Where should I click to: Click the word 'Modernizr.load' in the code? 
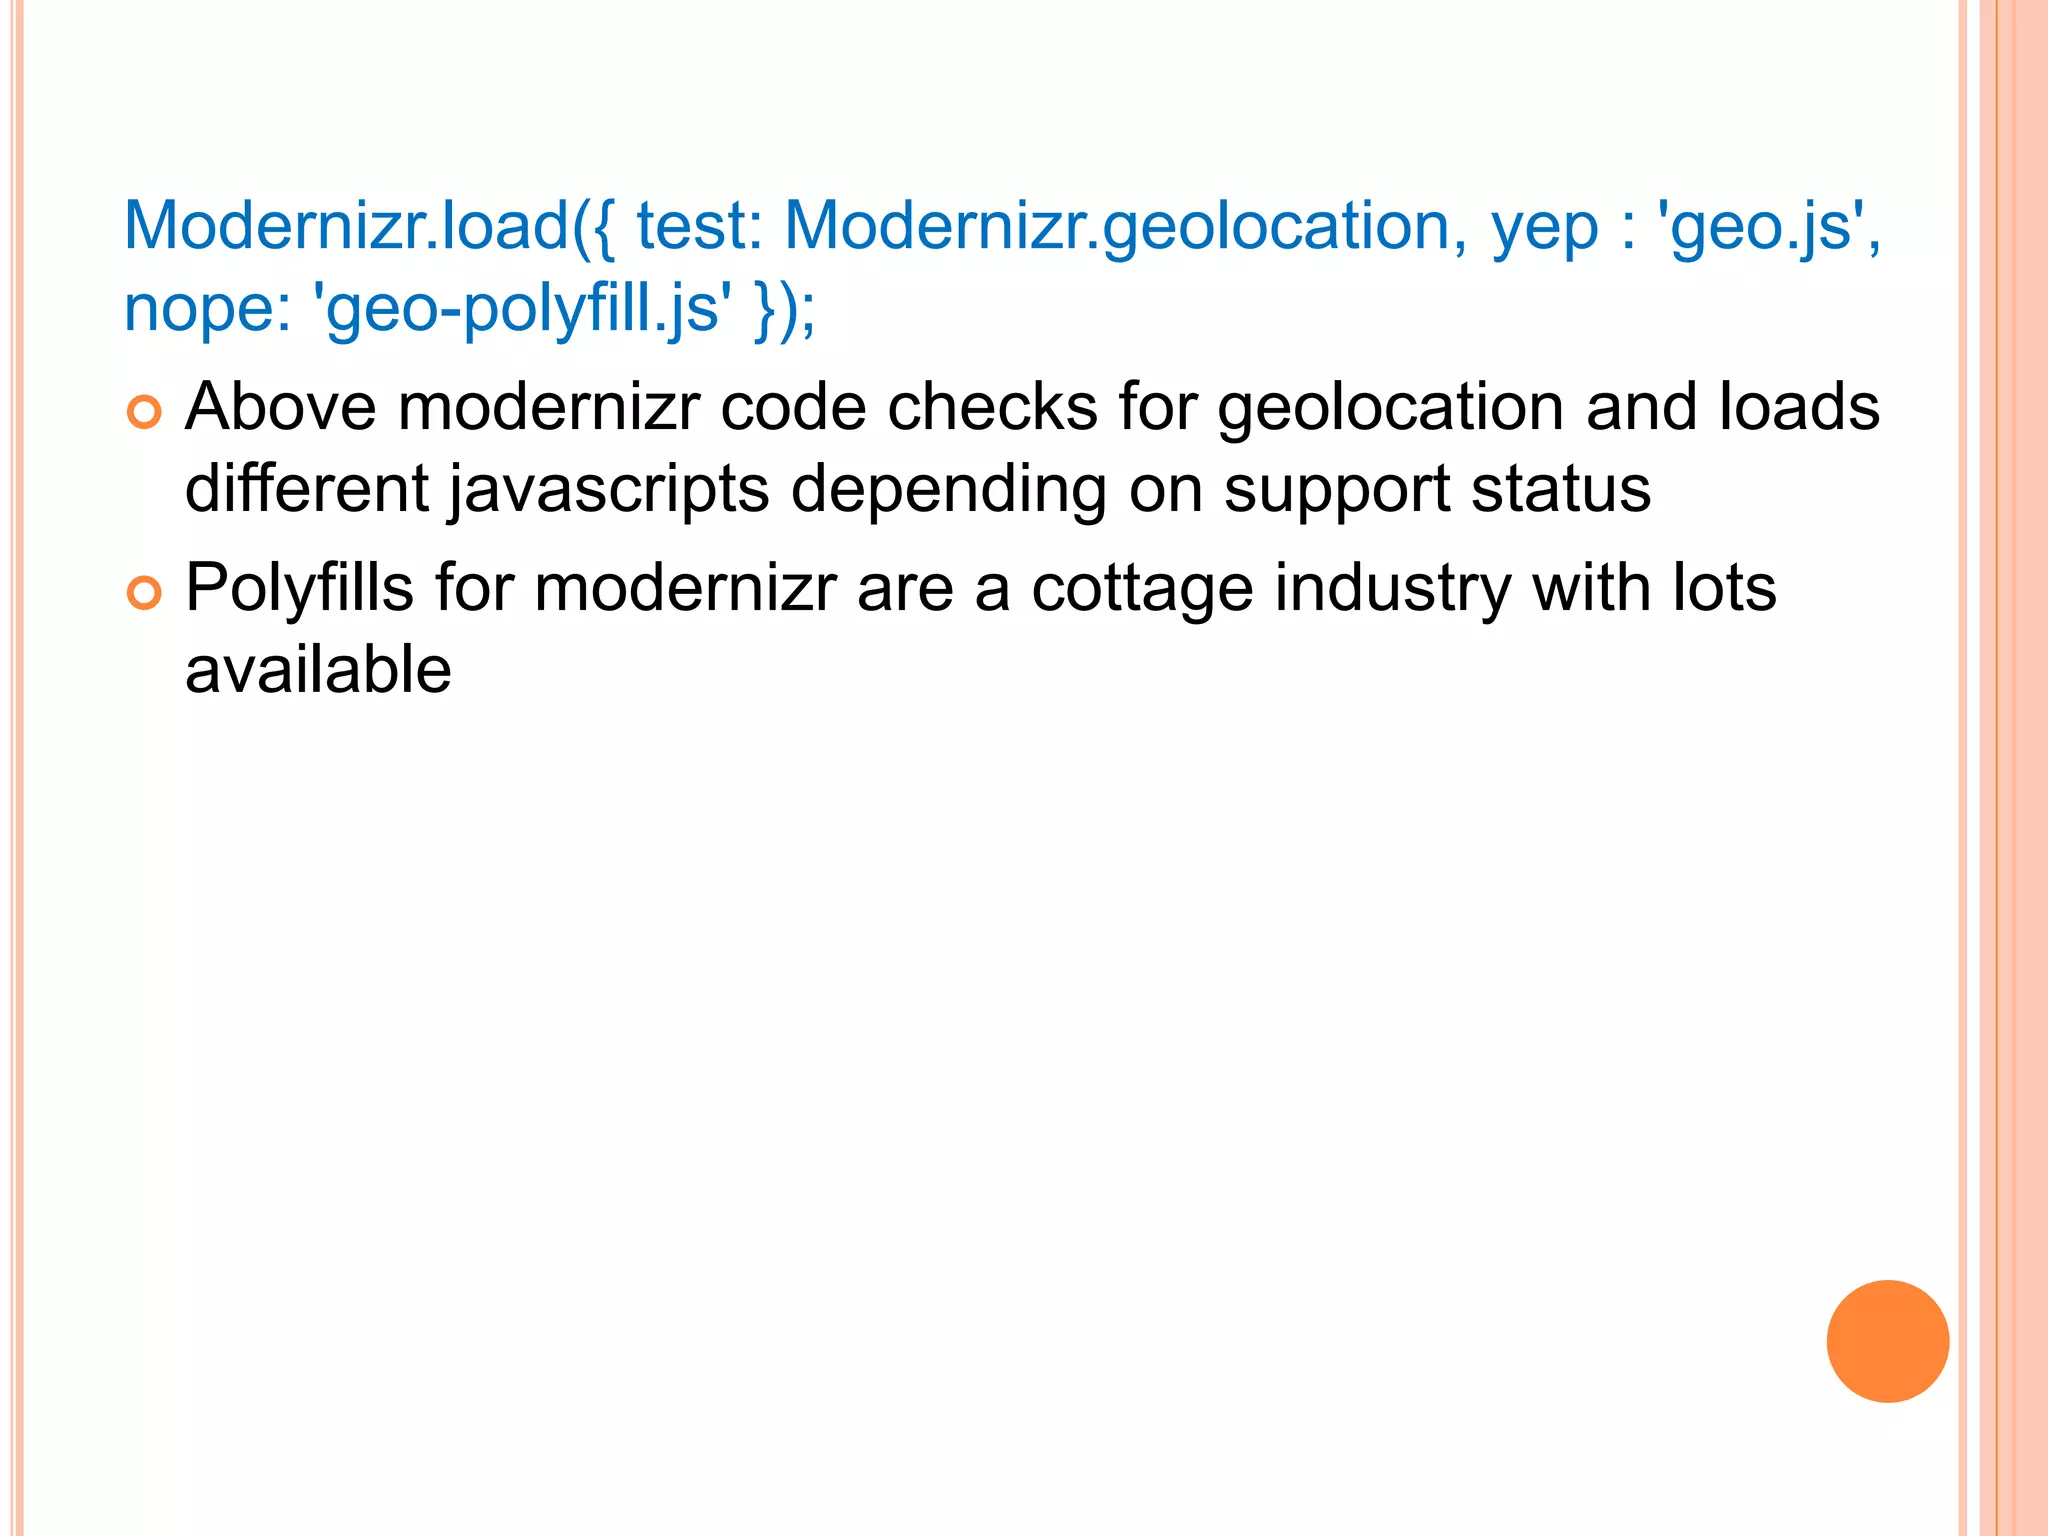point(345,225)
